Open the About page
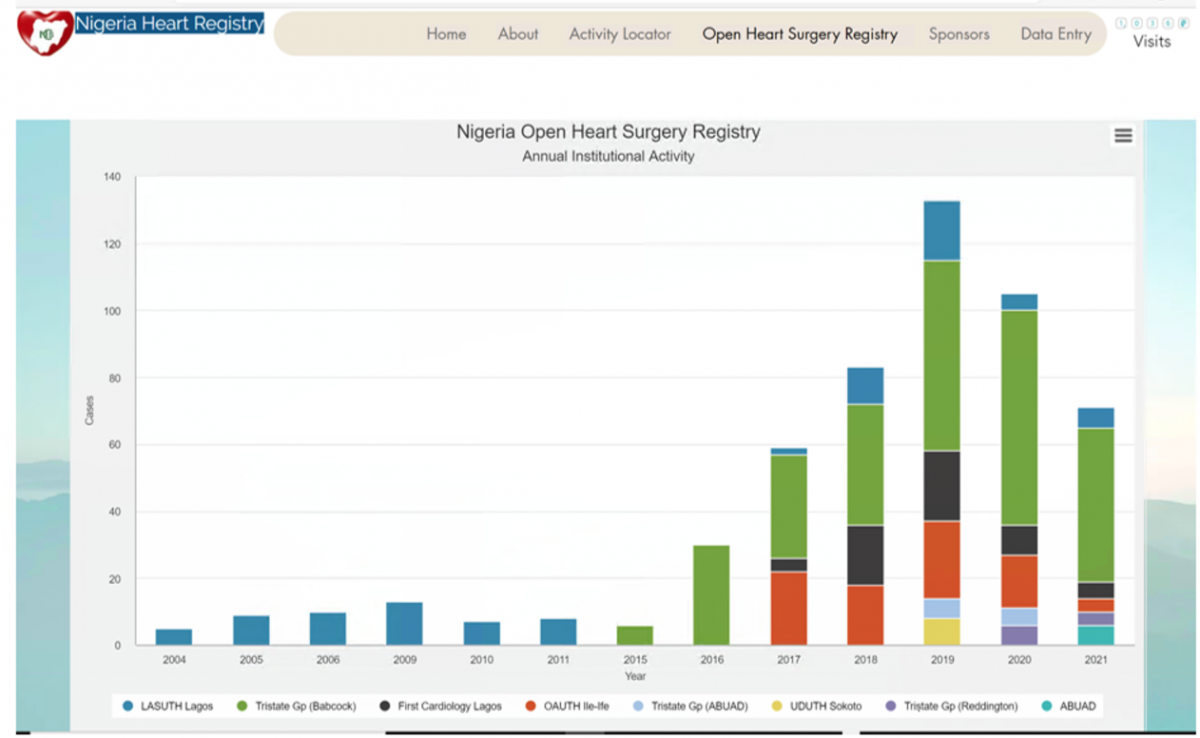 click(x=518, y=34)
